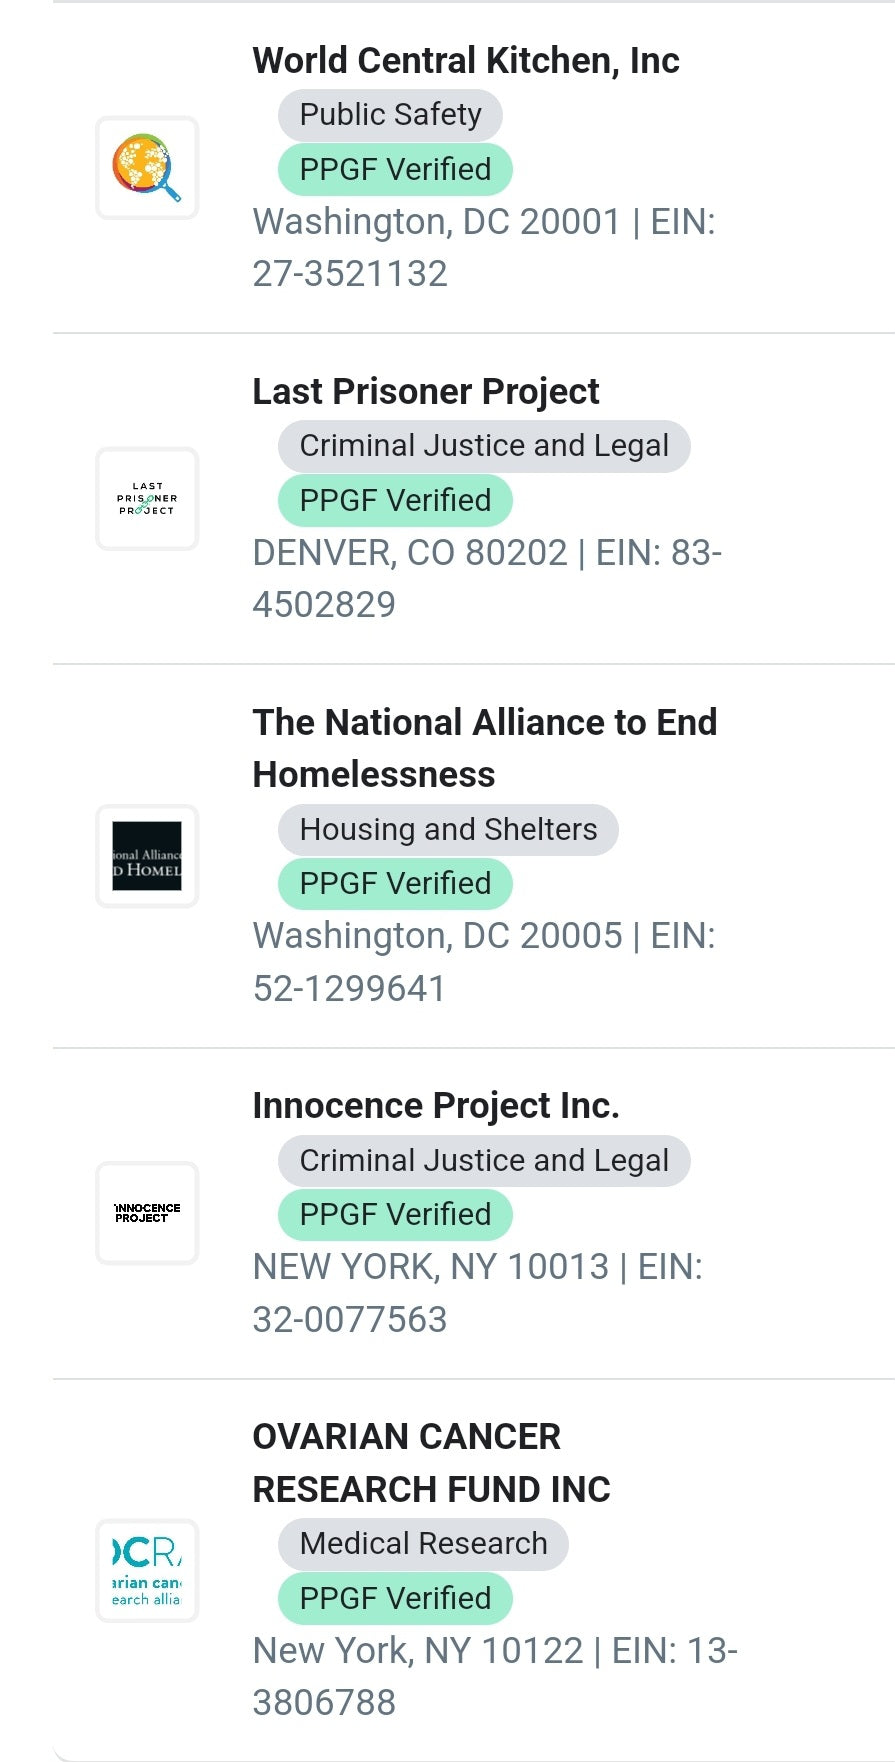Click the Ovarian Cancer Research logo icon
Image resolution: width=895 pixels, height=1762 pixels.
coord(147,1570)
